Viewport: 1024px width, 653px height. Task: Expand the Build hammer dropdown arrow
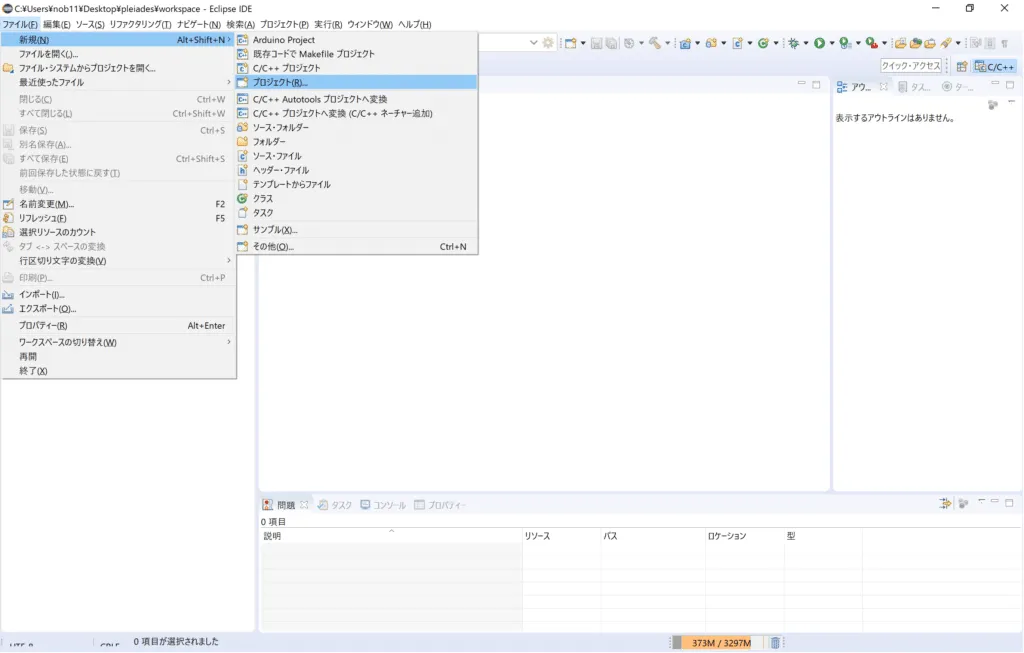click(667, 43)
